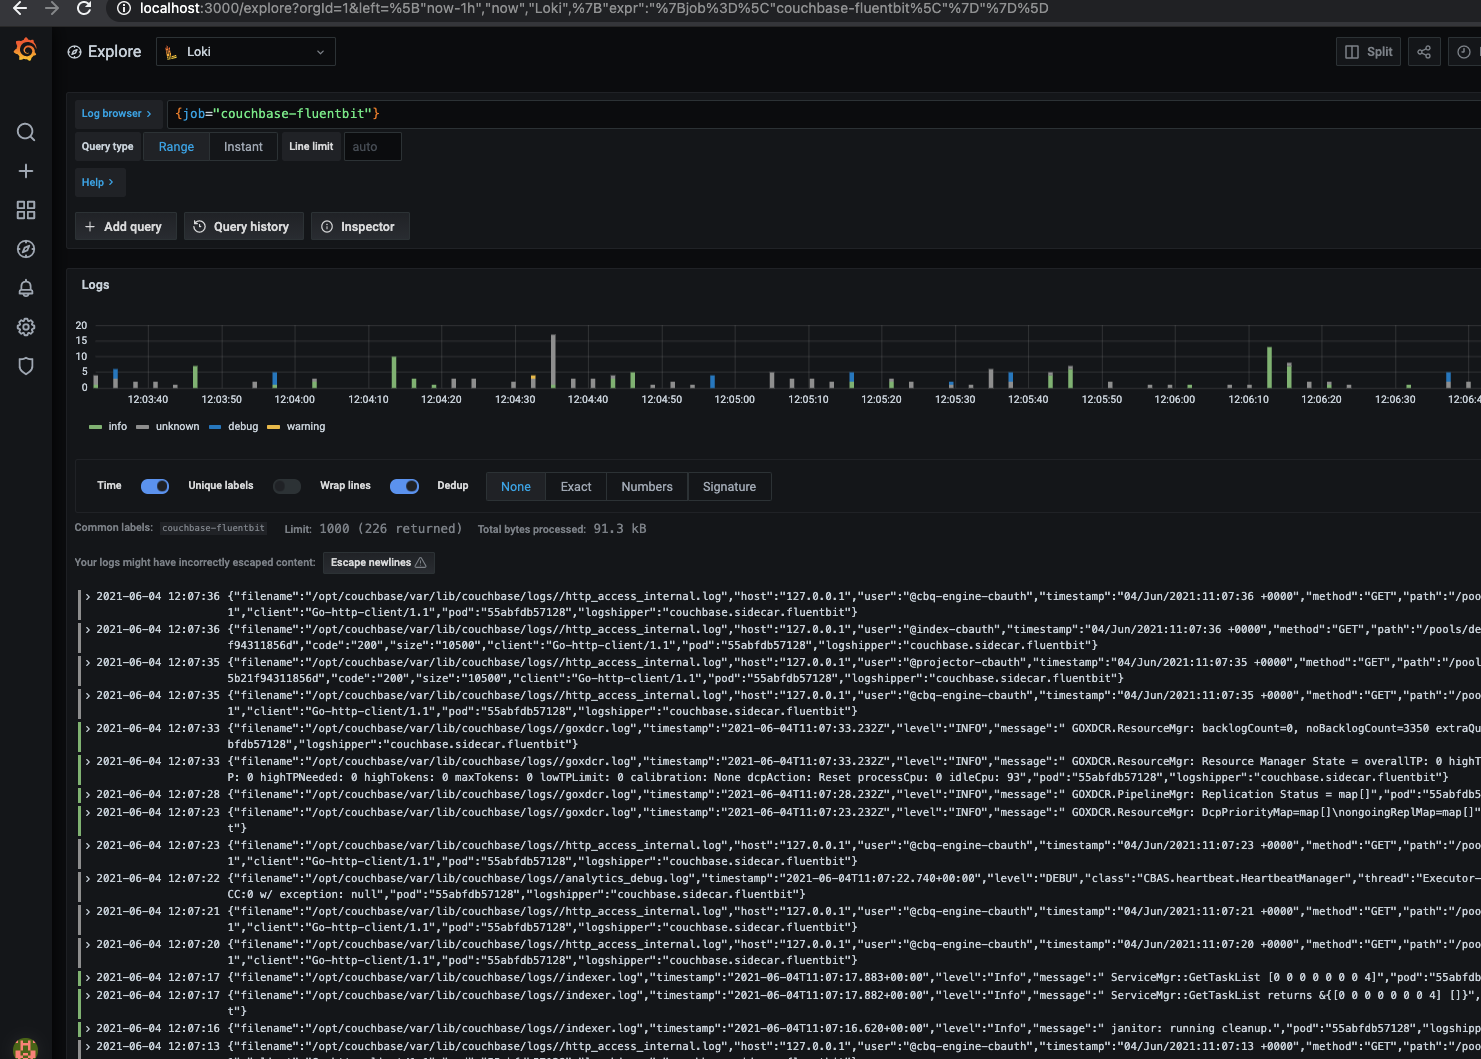Toggle the Unique labels switch
This screenshot has width=1481, height=1059.
[287, 486]
